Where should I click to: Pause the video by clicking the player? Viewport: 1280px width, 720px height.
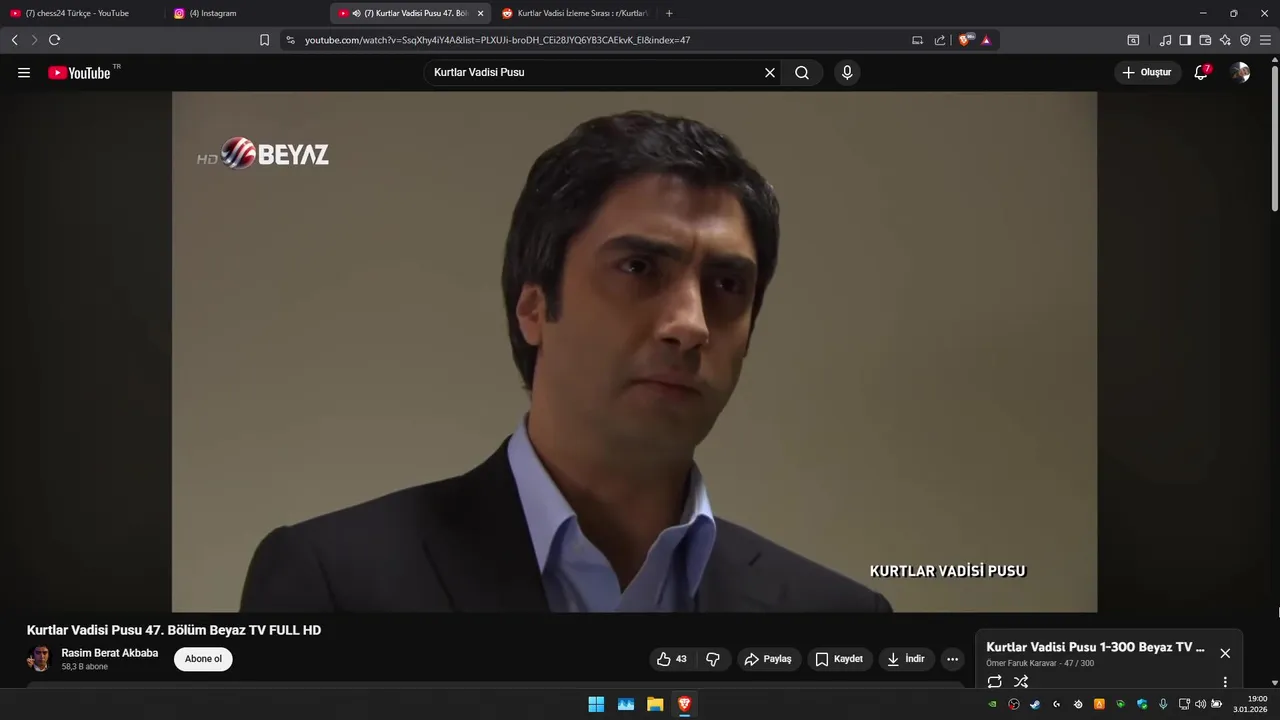(634, 352)
